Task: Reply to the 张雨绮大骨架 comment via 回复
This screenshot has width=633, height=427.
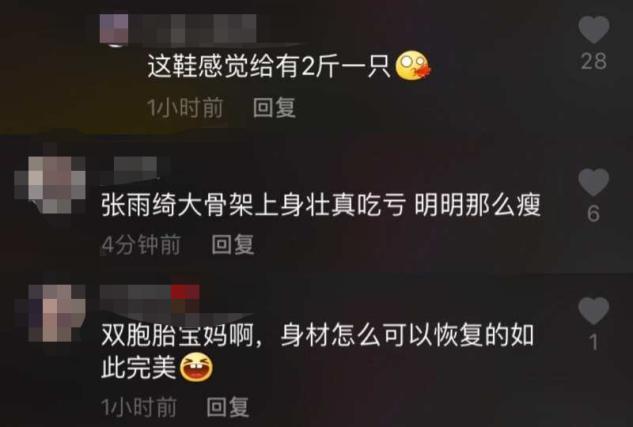Action: click(233, 245)
